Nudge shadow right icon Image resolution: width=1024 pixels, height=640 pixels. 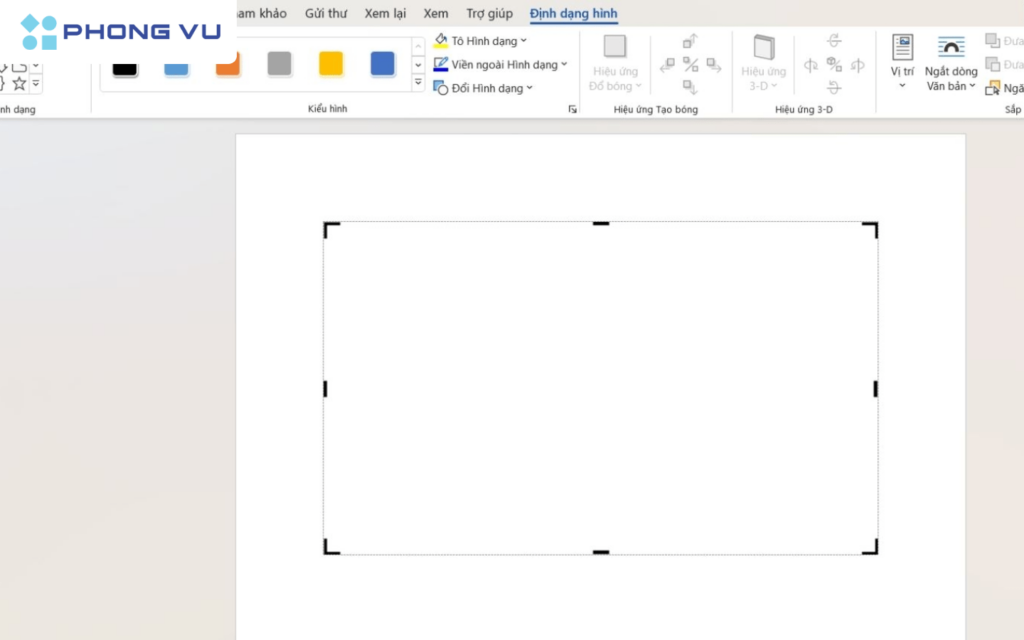coord(714,65)
